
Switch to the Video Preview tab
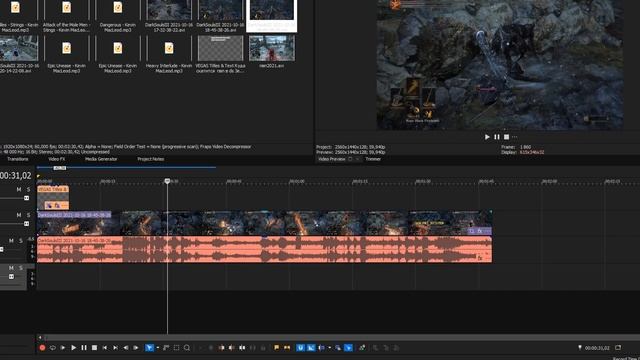pos(332,159)
